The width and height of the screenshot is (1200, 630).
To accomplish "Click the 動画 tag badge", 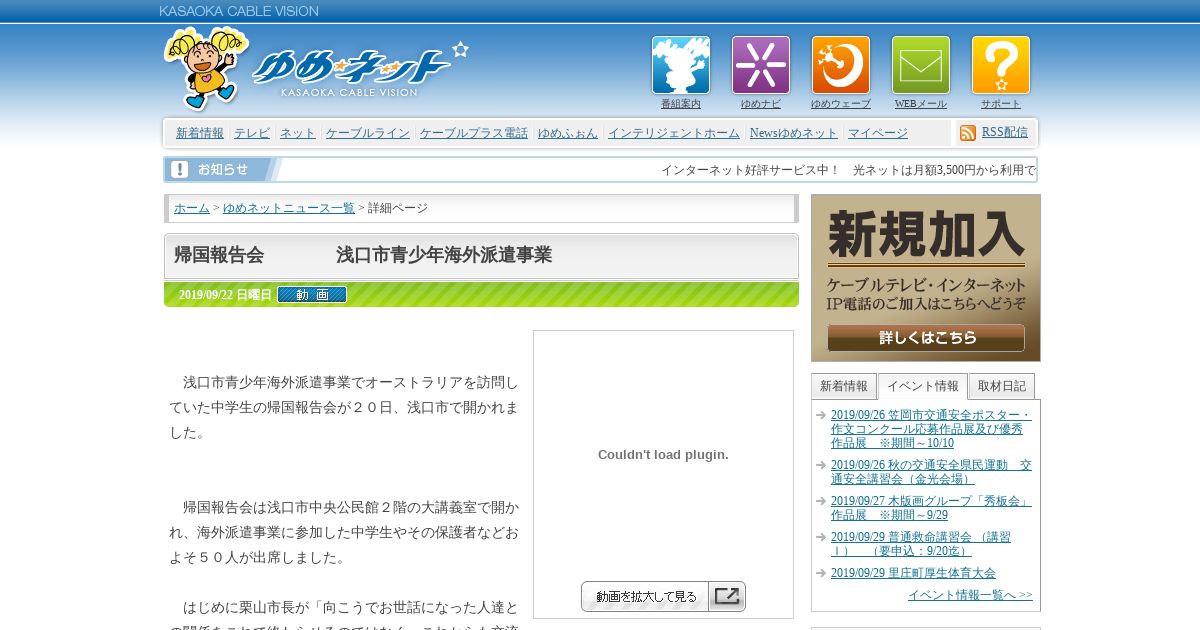I will click(312, 295).
